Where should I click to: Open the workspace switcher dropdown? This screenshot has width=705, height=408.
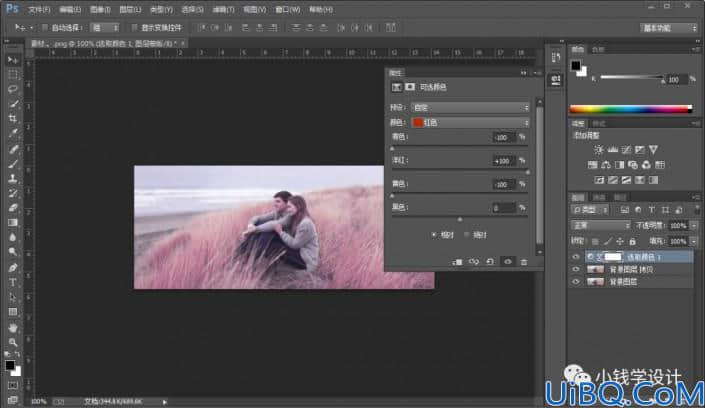669,28
